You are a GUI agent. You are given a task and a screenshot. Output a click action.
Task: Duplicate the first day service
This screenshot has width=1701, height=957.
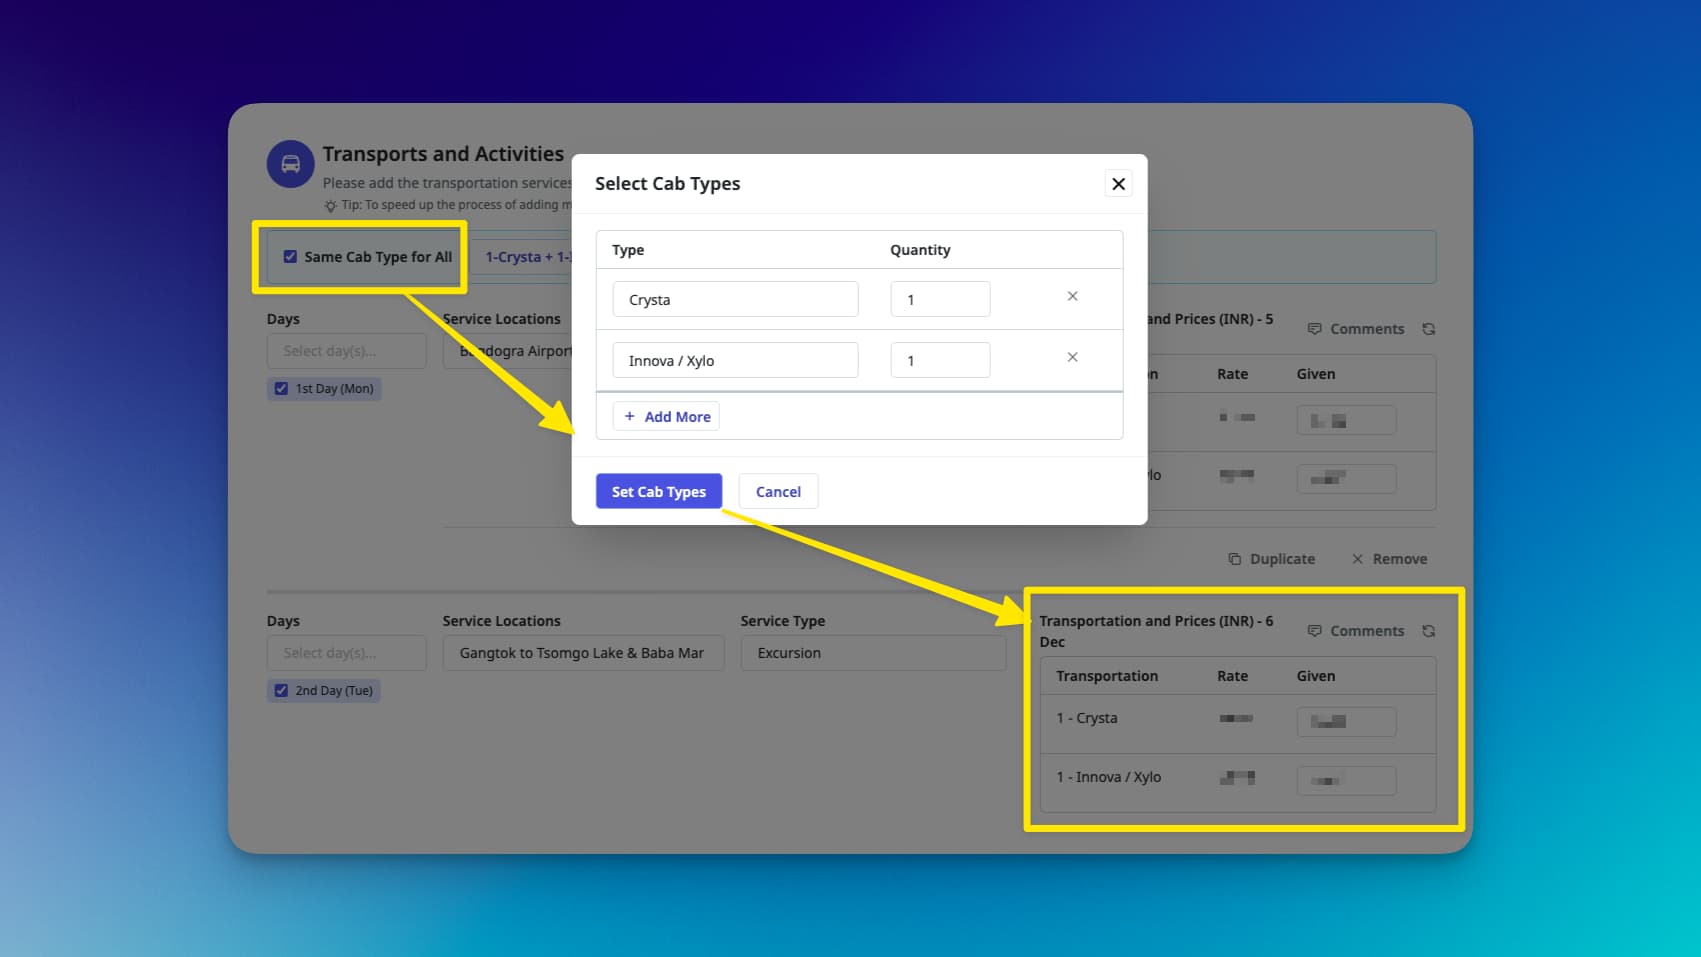(x=1271, y=559)
